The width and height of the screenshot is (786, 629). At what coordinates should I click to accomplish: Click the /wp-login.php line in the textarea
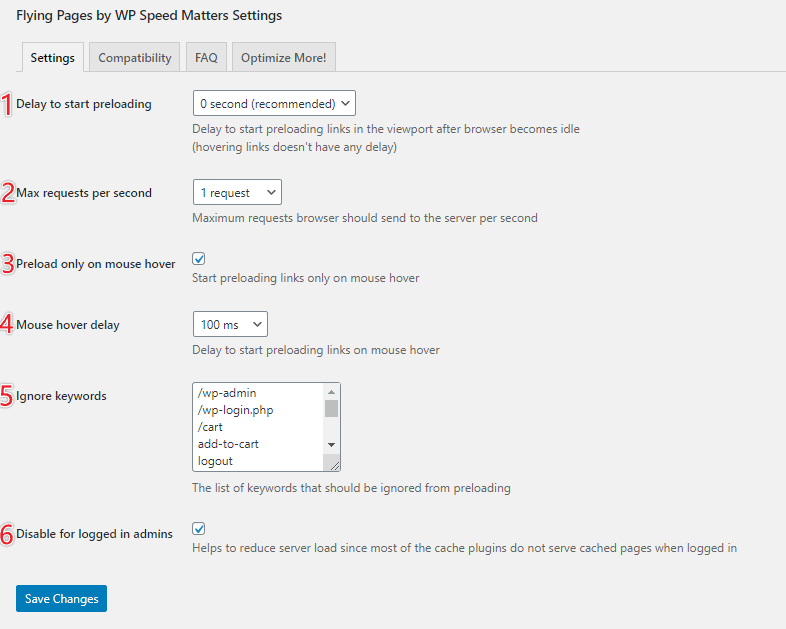235,410
